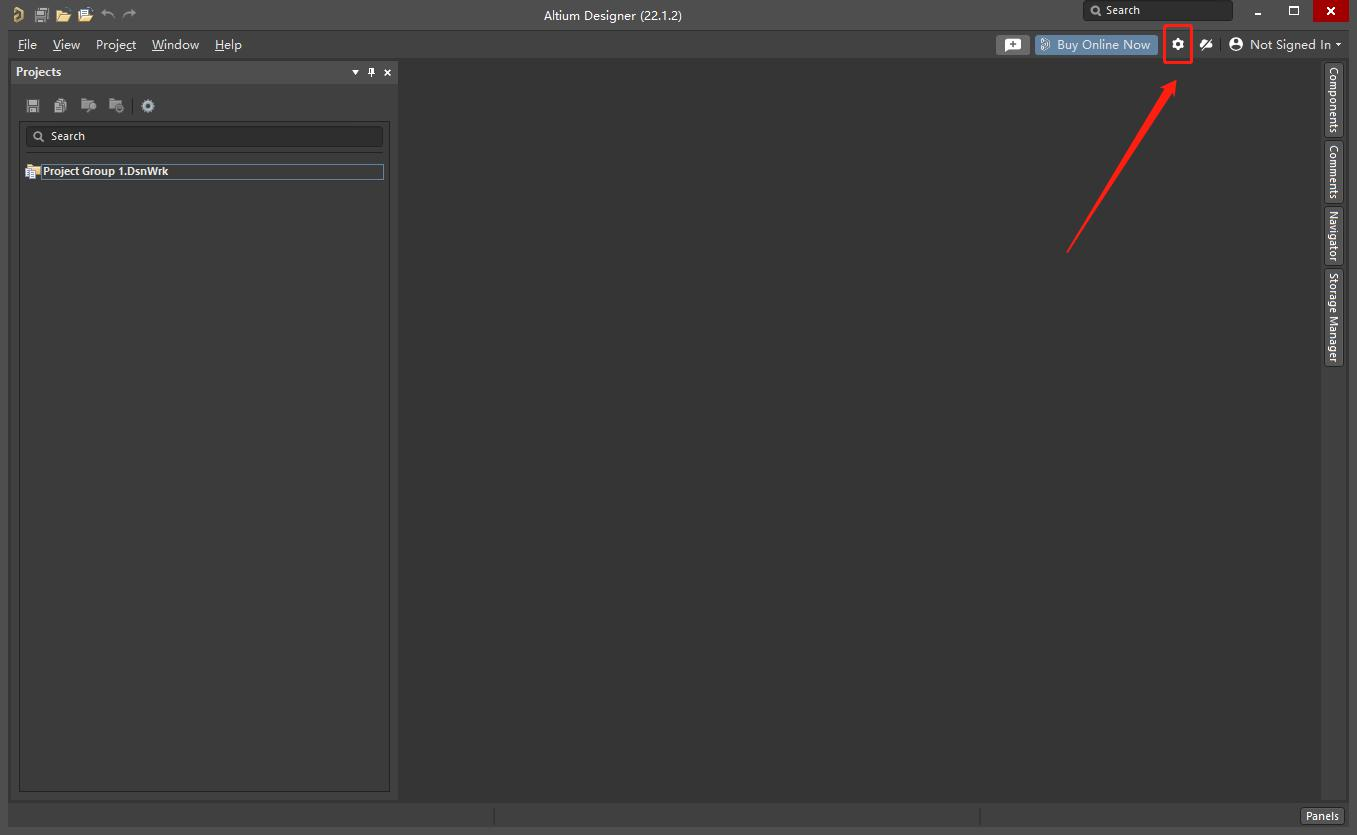Click the Projects panel Search field
This screenshot has height=835, width=1357.
tap(205, 136)
